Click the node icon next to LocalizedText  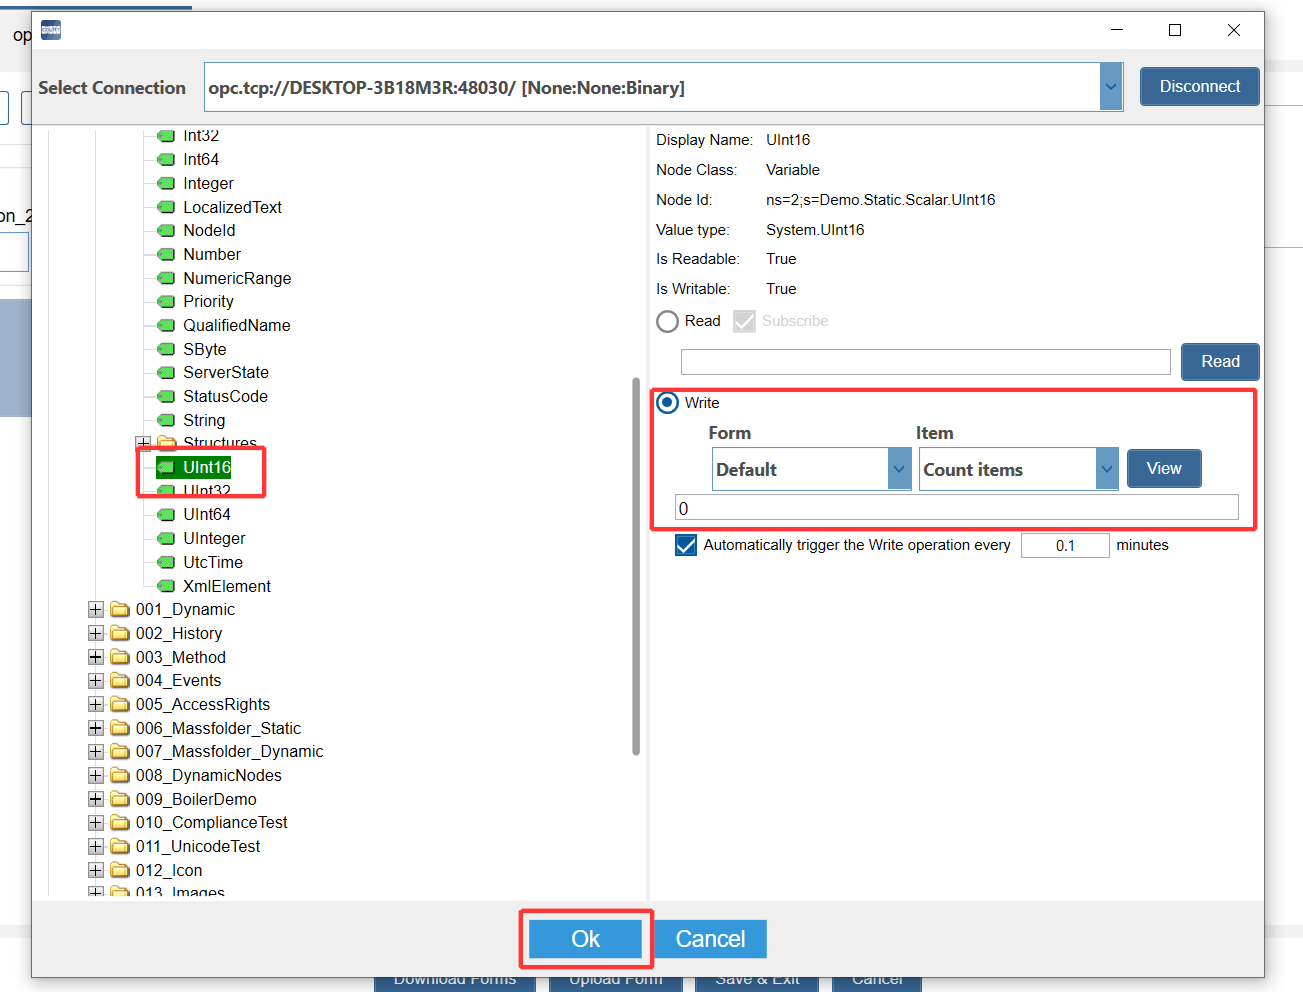[166, 207]
